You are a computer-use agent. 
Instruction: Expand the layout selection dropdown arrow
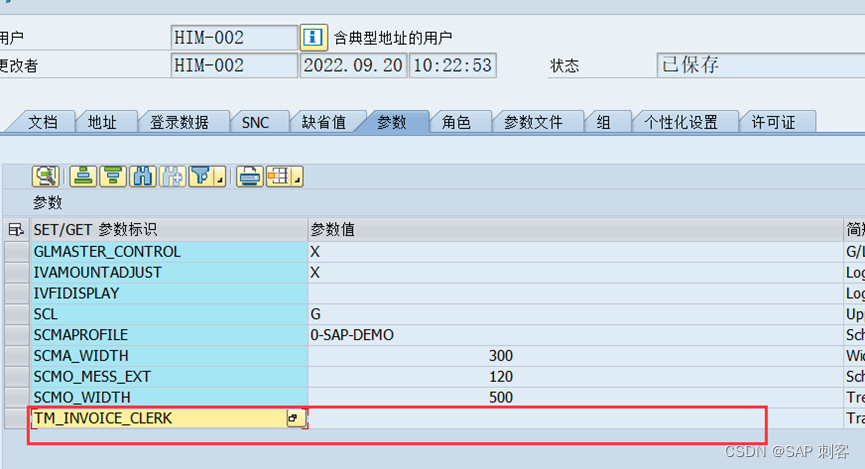click(298, 178)
